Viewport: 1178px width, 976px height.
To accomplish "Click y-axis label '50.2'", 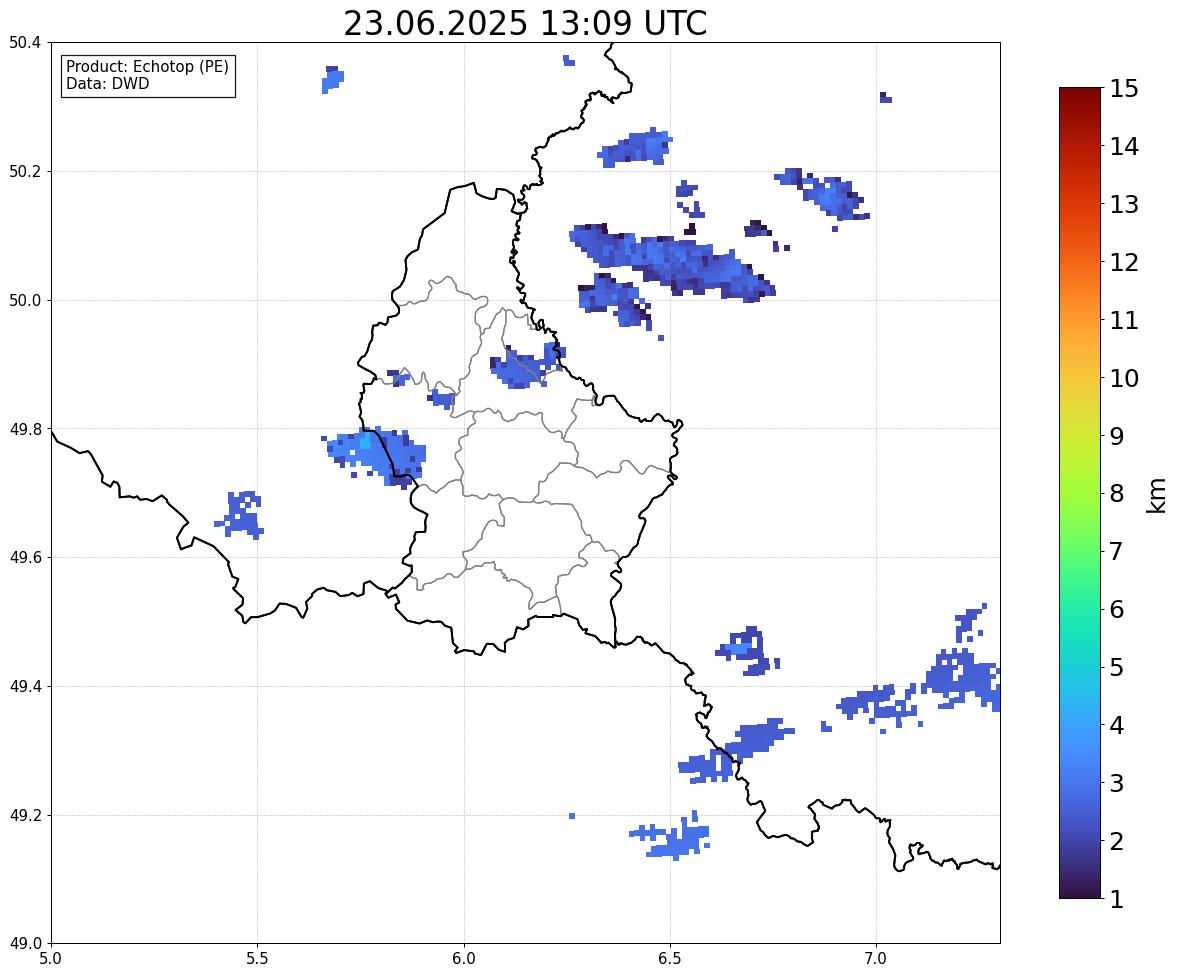I will click(25, 171).
